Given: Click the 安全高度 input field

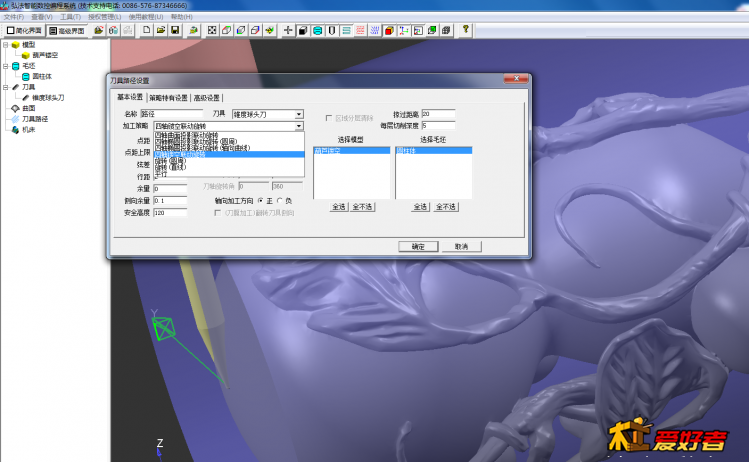Looking at the screenshot, I should click(x=170, y=213).
